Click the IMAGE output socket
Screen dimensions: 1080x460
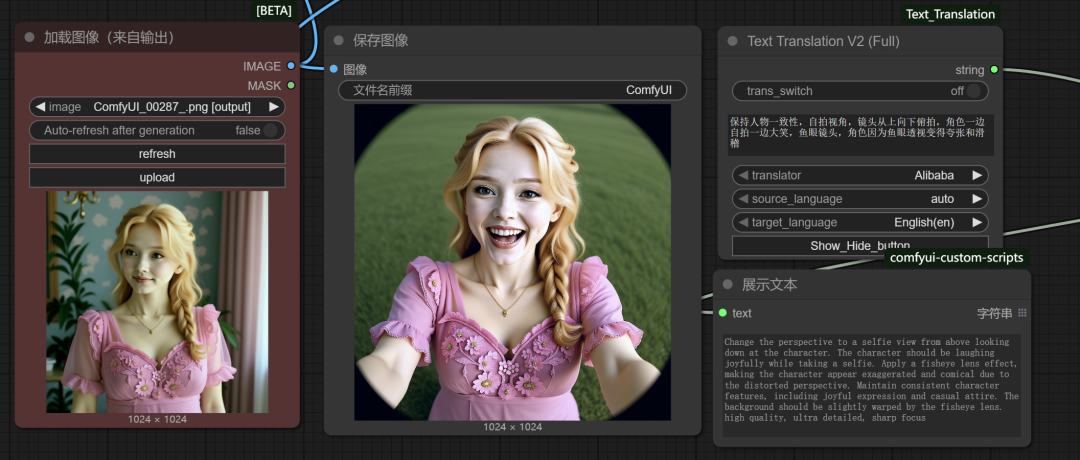click(x=291, y=66)
